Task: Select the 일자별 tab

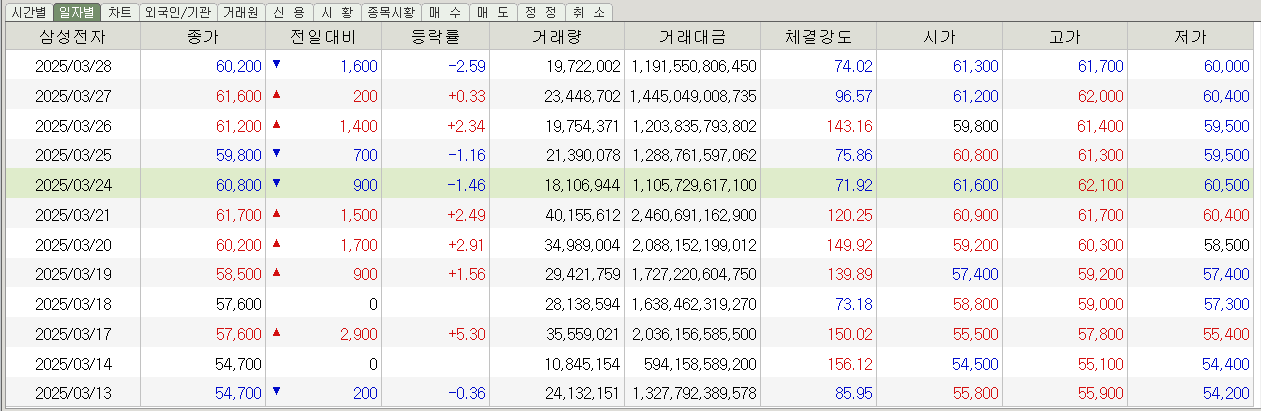Action: pos(76,12)
